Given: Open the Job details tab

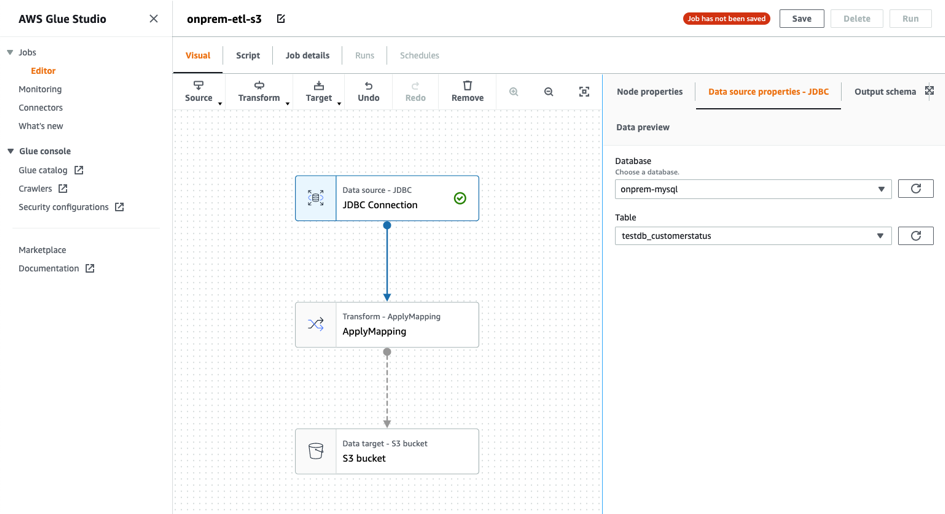Looking at the screenshot, I should tap(307, 55).
